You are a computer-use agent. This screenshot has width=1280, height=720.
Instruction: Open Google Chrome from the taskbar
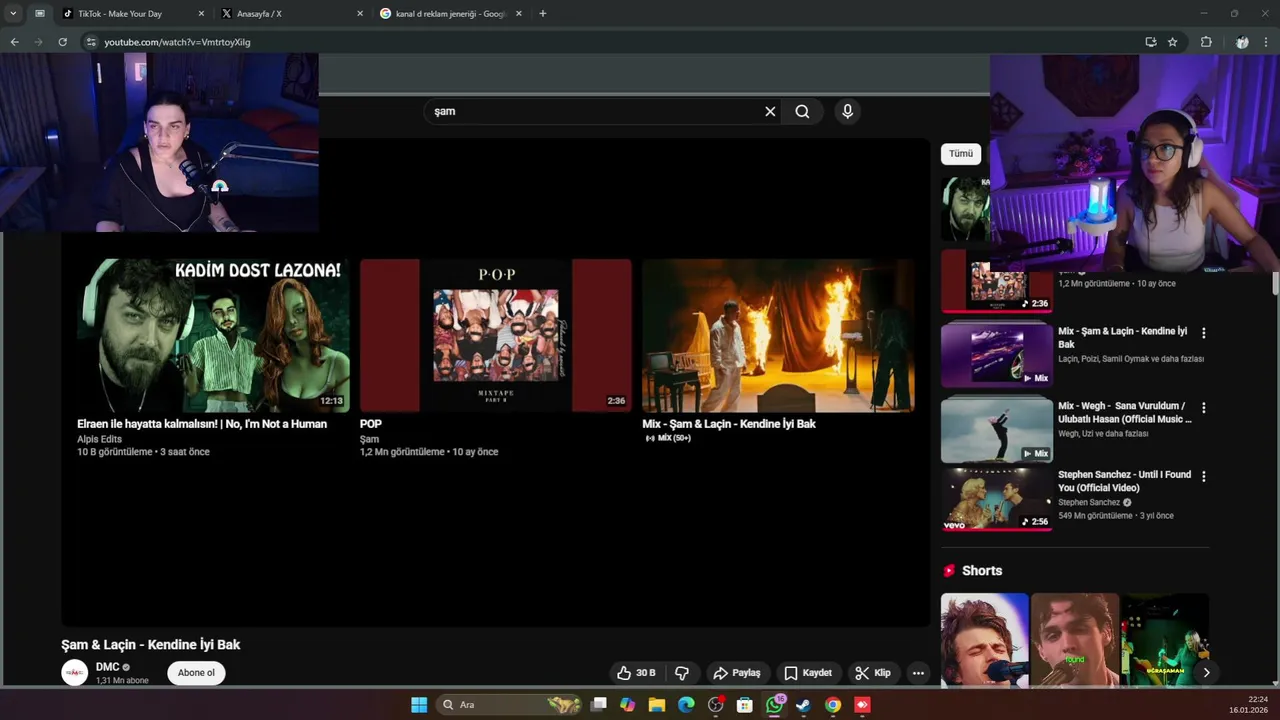coord(833,705)
